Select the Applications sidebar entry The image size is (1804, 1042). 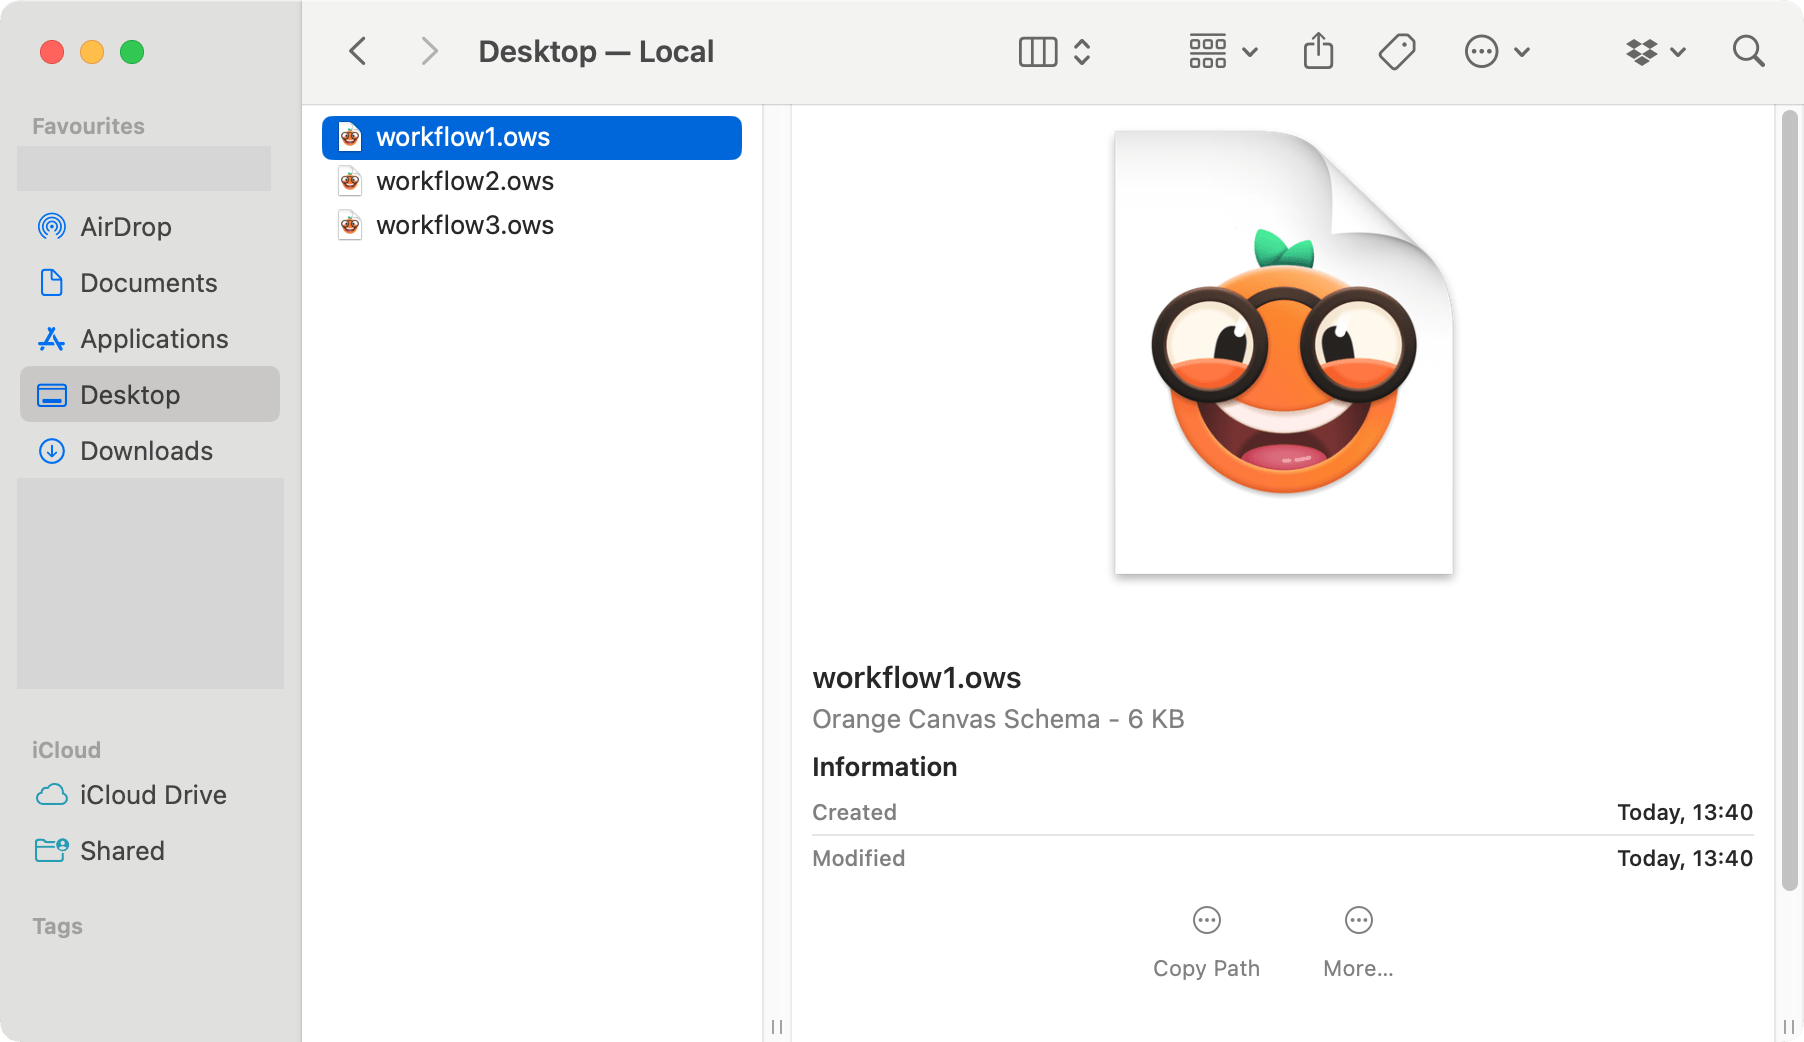pos(153,339)
